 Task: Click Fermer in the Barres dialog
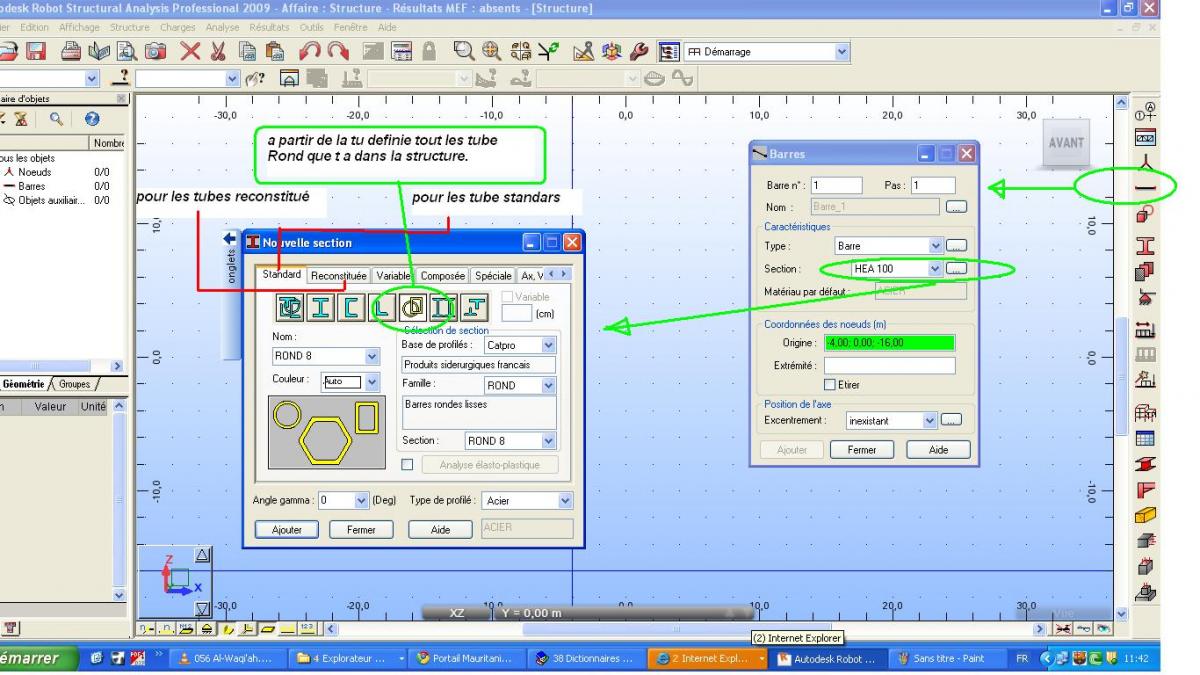click(862, 450)
